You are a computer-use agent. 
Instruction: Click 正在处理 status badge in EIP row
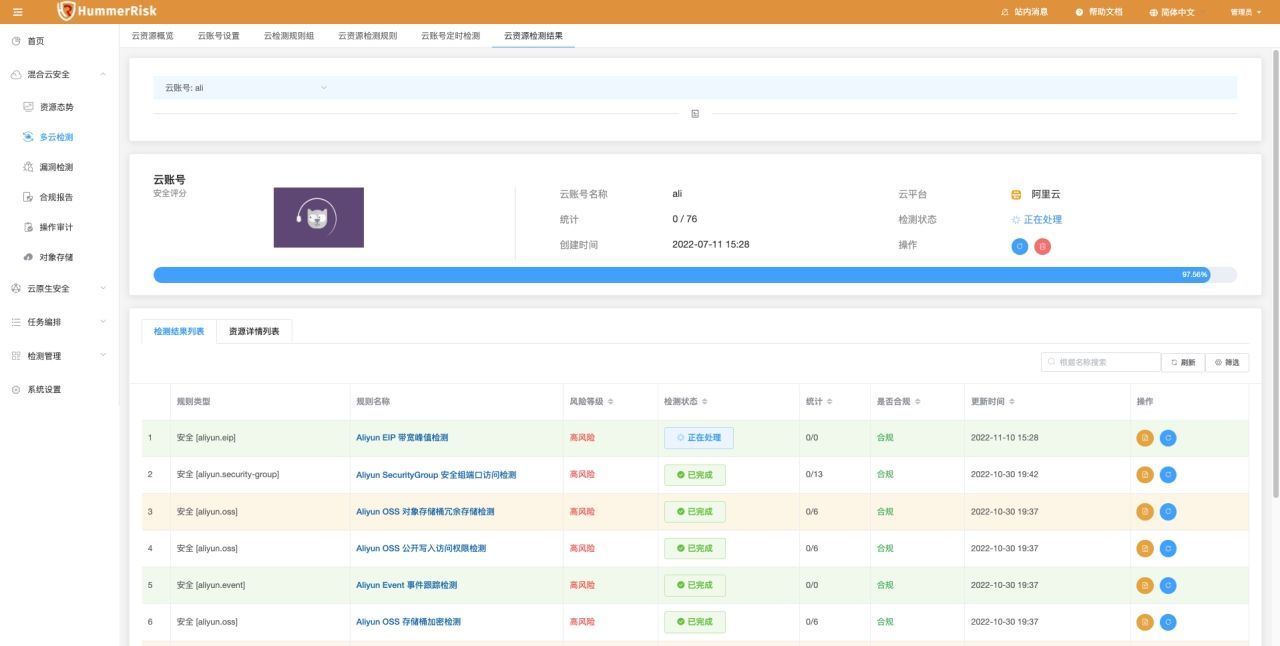pos(699,438)
